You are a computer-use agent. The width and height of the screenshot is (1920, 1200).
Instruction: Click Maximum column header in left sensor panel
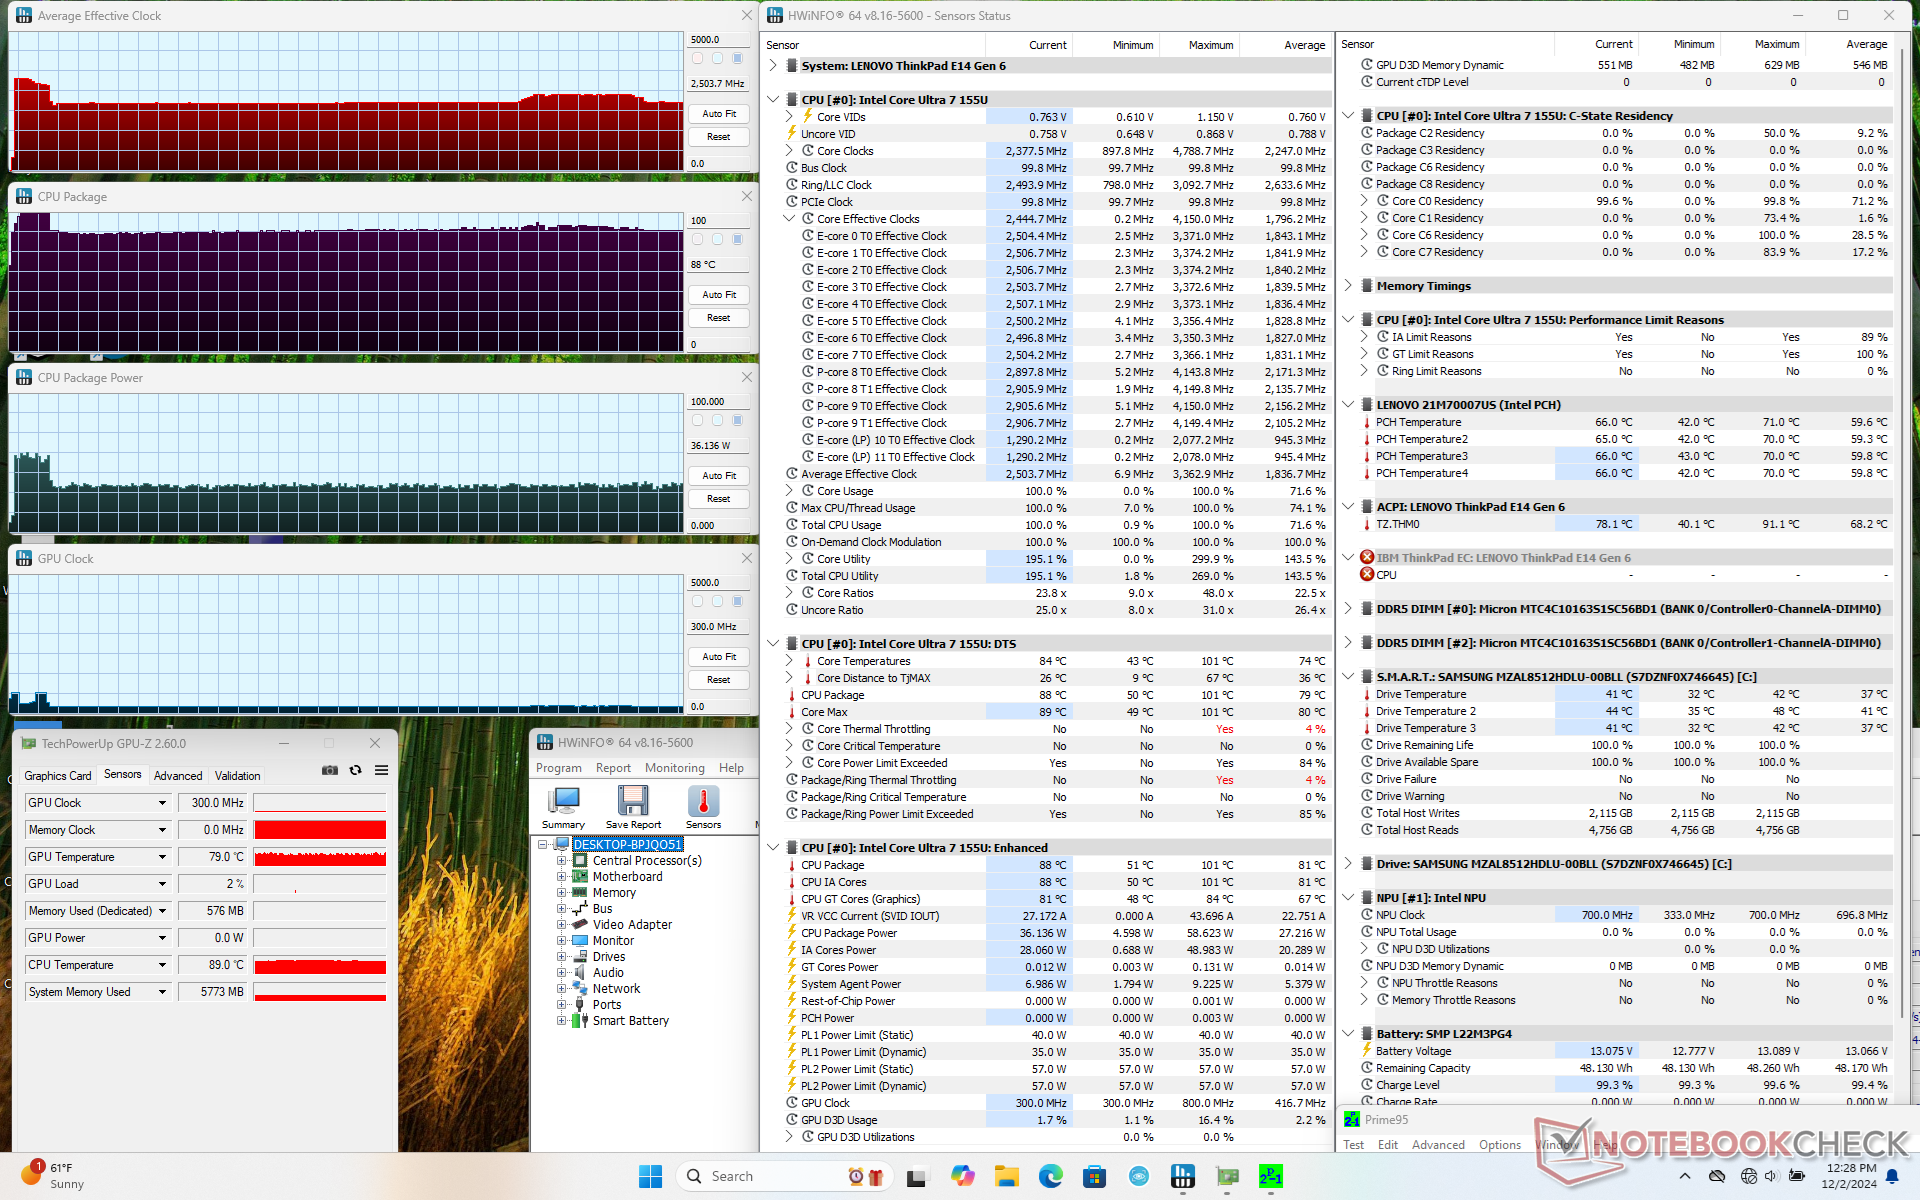tap(1210, 45)
